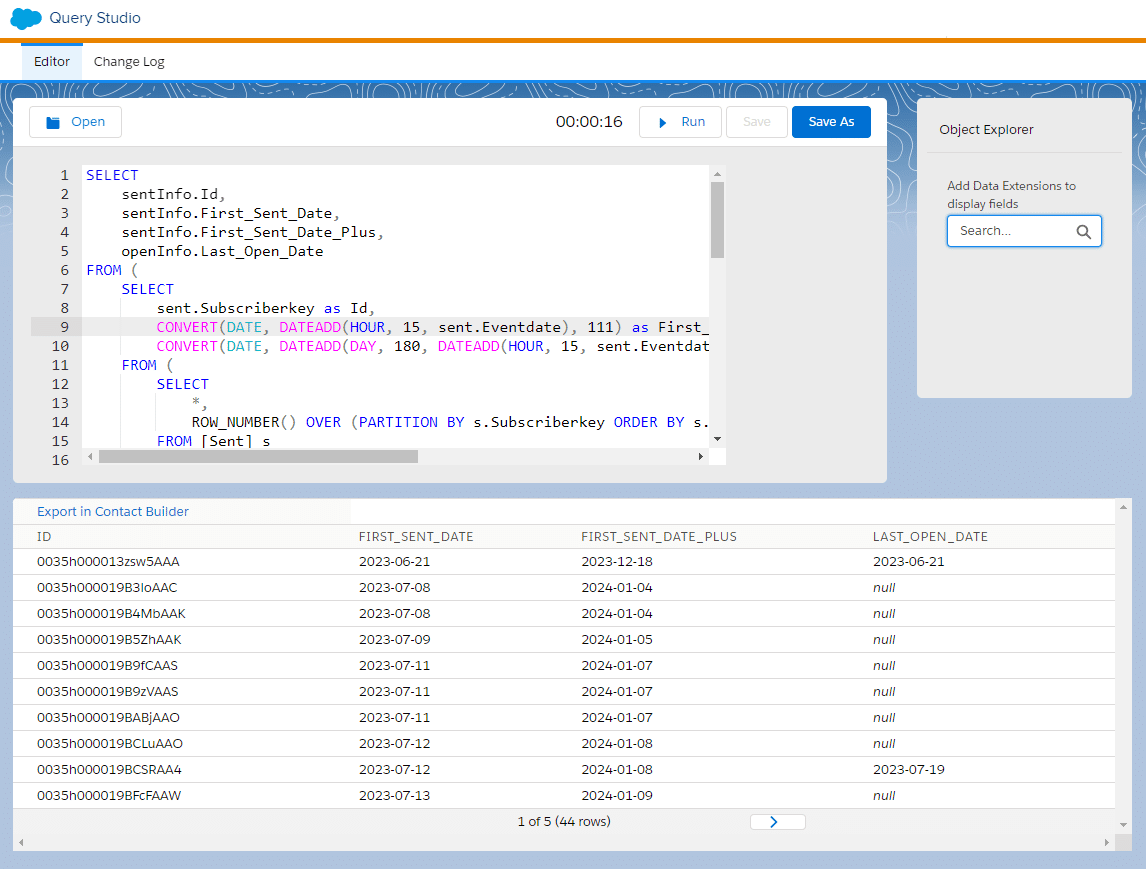
Task: Place cursor on openInfo.Last_Open_Date line
Action: (x=222, y=251)
